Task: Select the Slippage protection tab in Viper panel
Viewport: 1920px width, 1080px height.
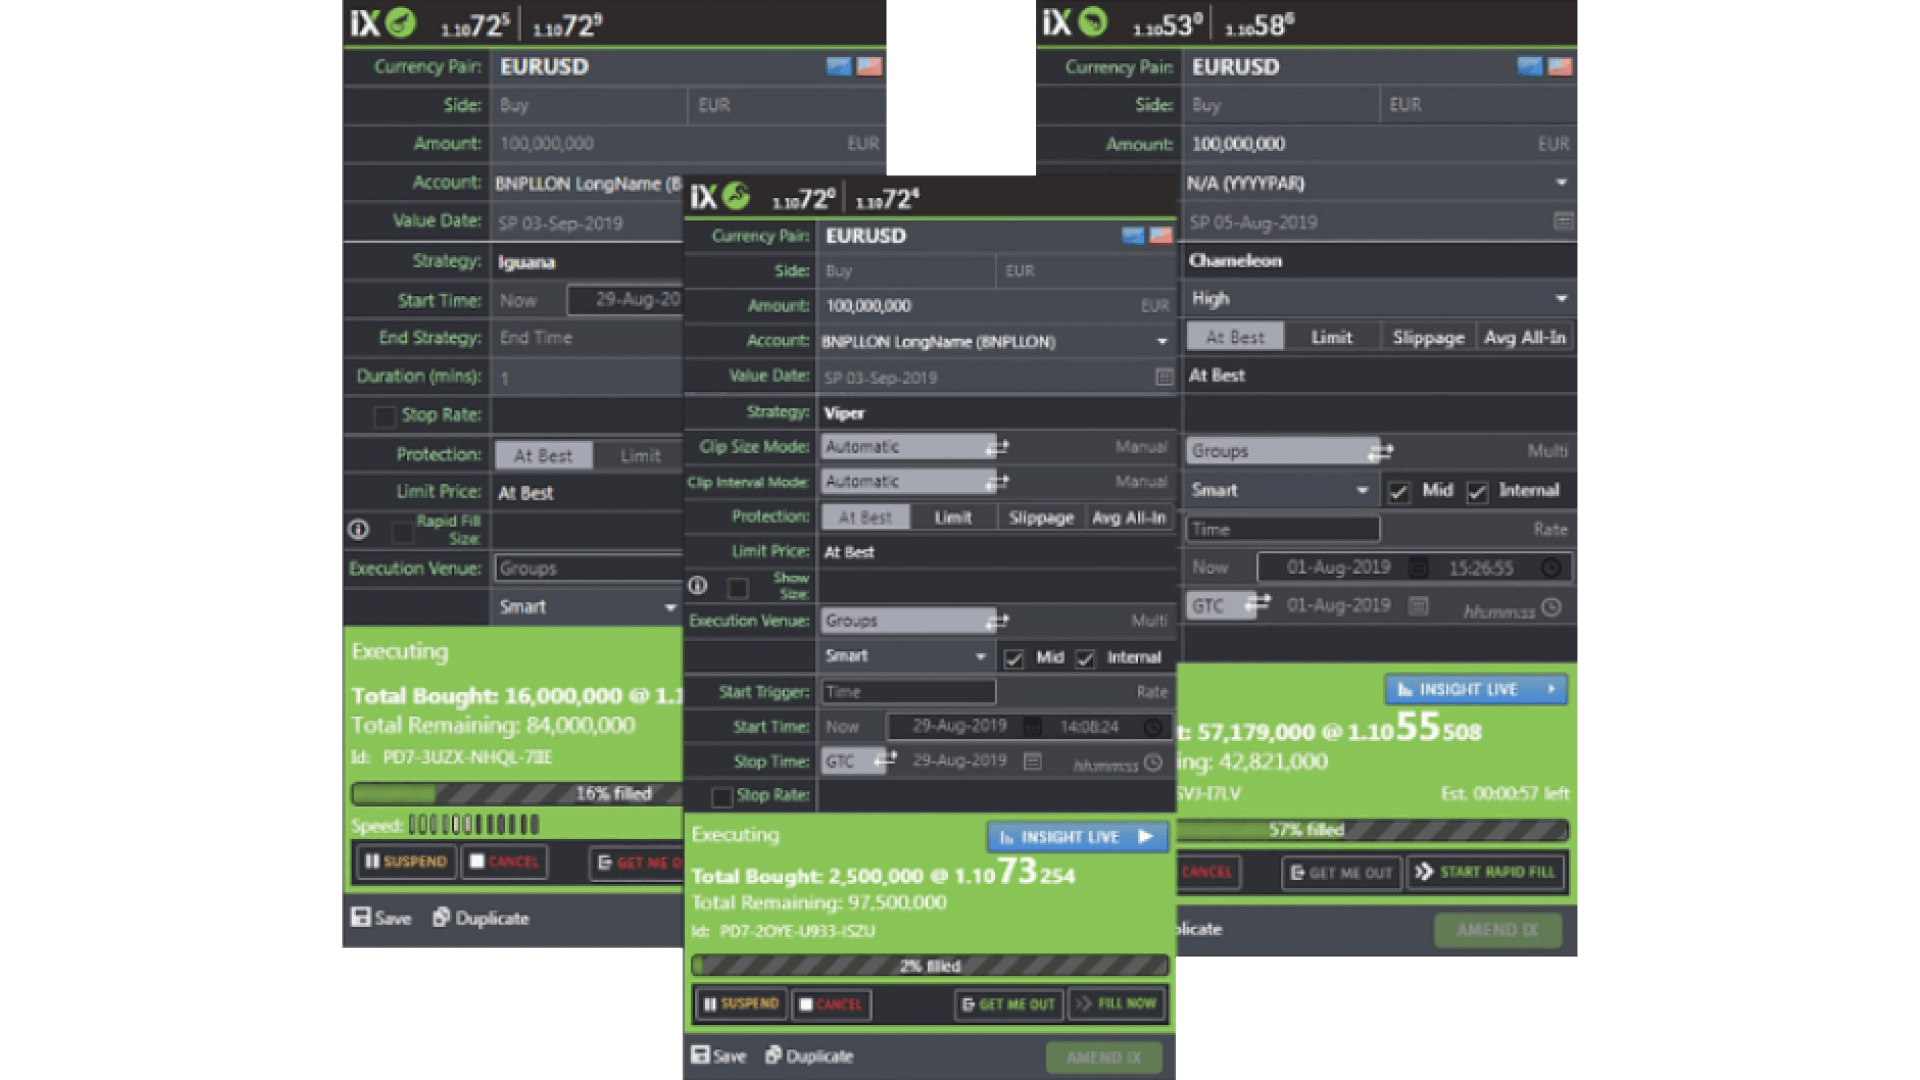Action: pyautogui.click(x=1040, y=517)
